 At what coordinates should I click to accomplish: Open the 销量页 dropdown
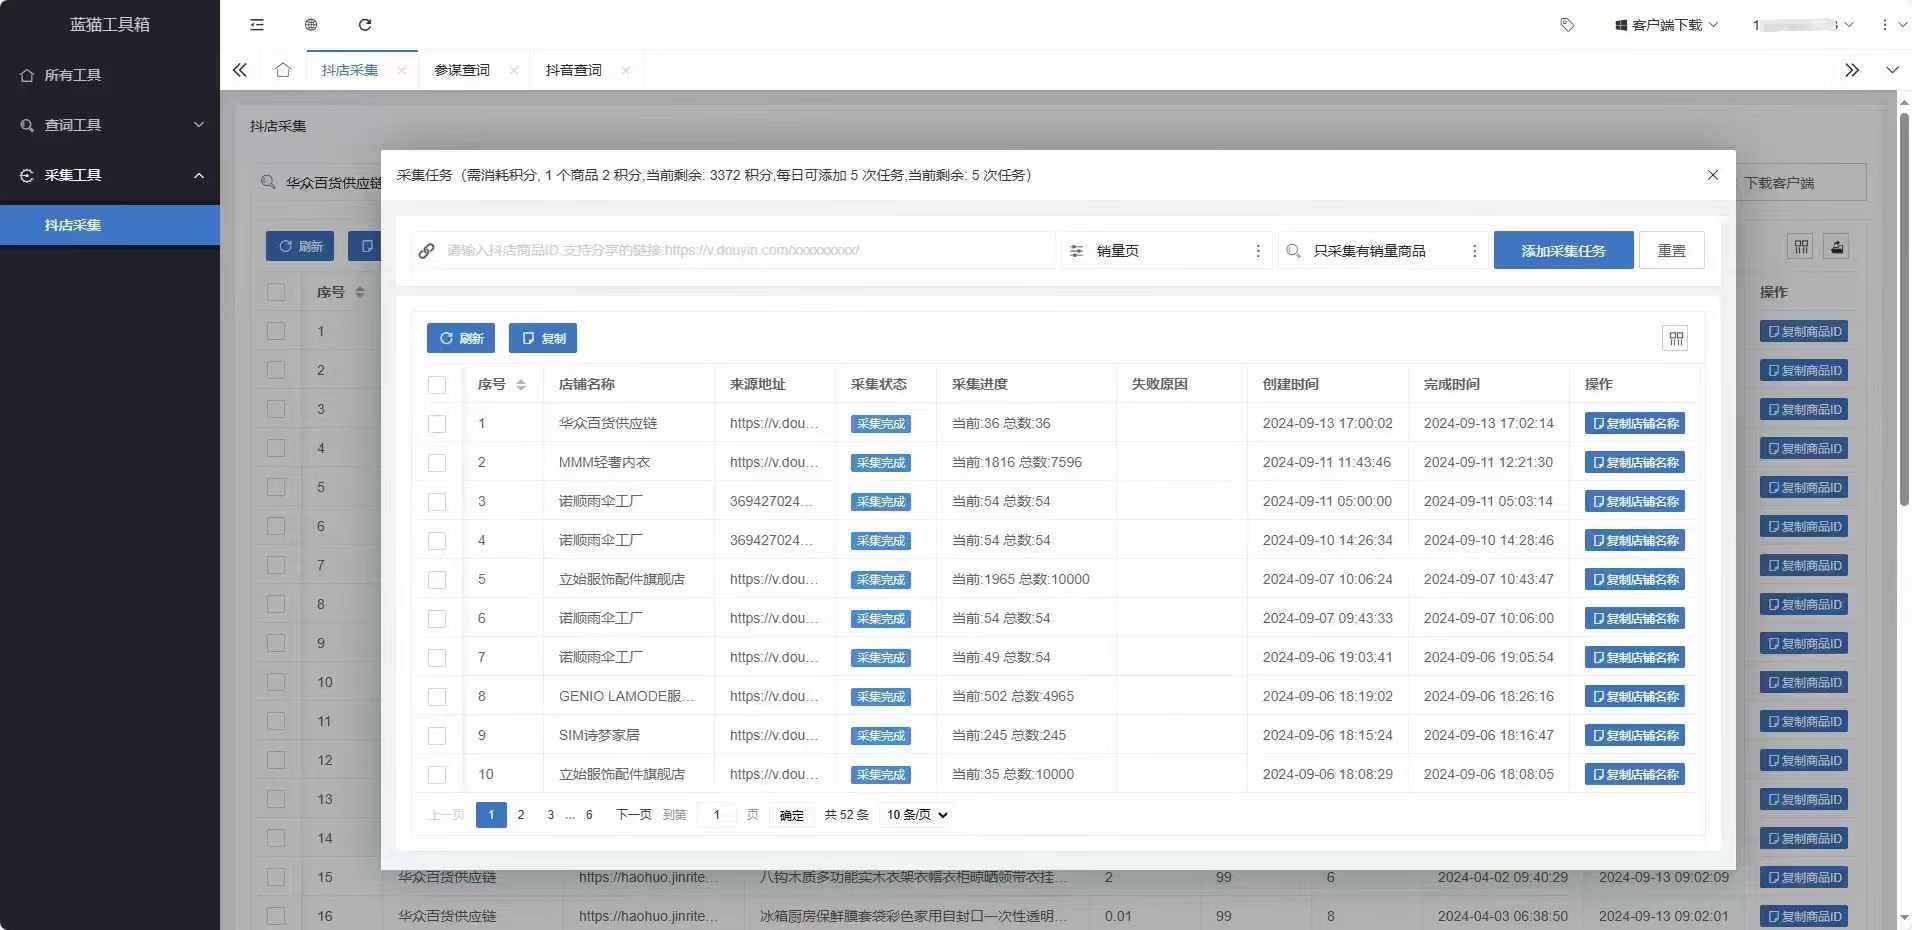[1167, 251]
